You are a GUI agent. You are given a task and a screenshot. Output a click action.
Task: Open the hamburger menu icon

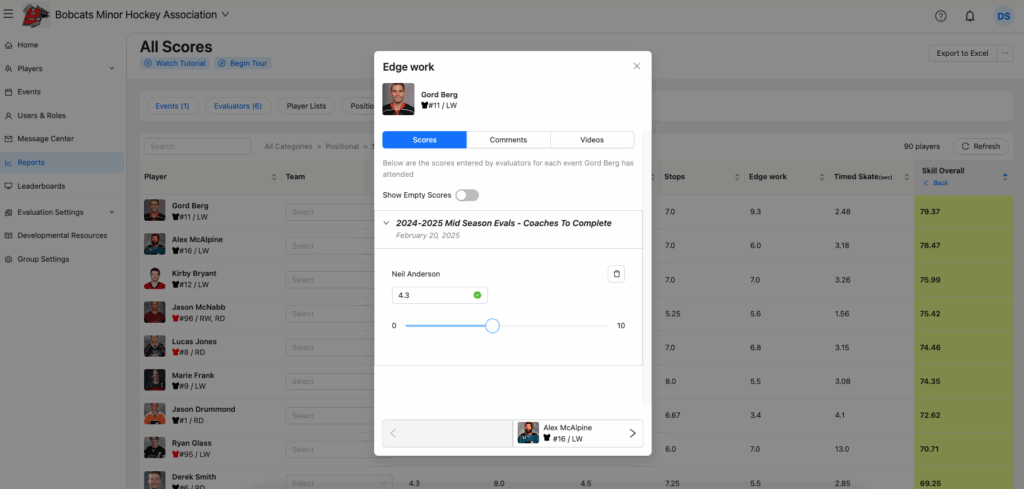(x=9, y=15)
